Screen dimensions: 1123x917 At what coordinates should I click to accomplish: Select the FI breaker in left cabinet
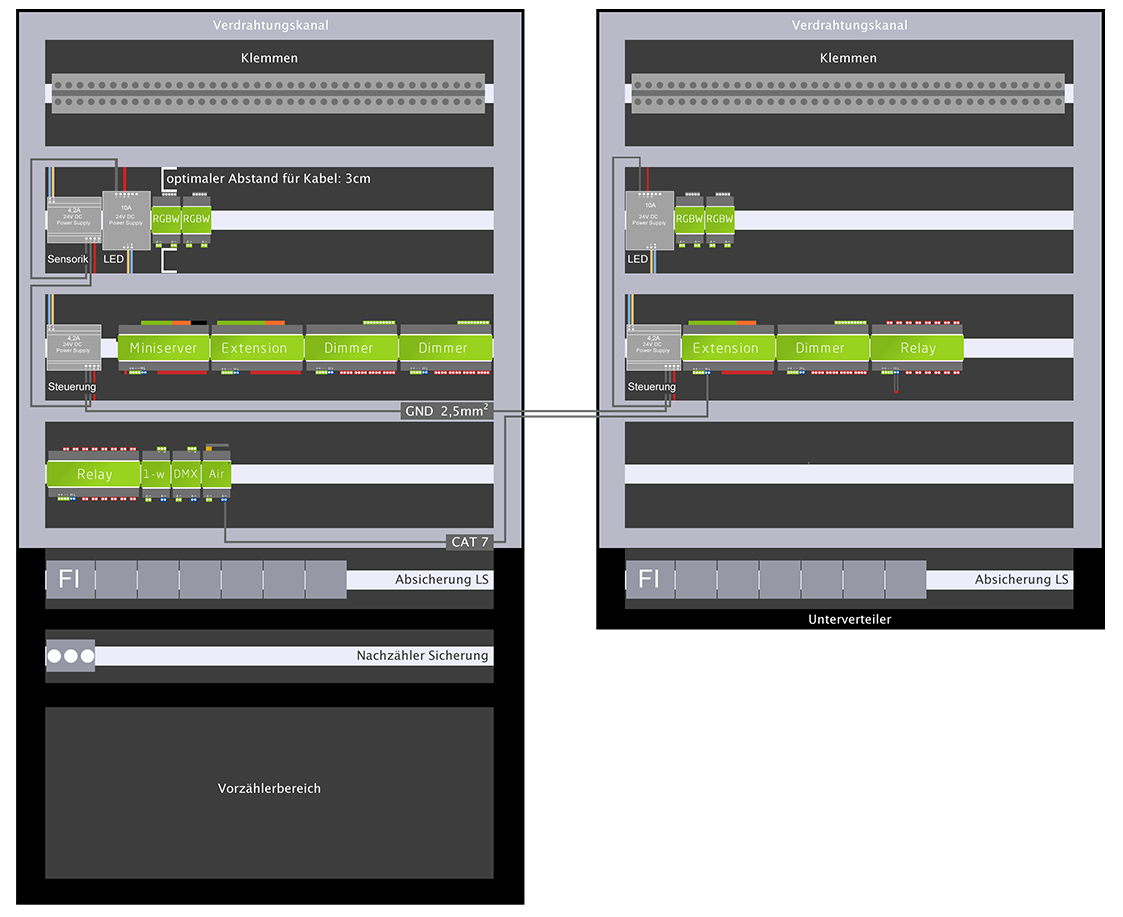point(70,579)
